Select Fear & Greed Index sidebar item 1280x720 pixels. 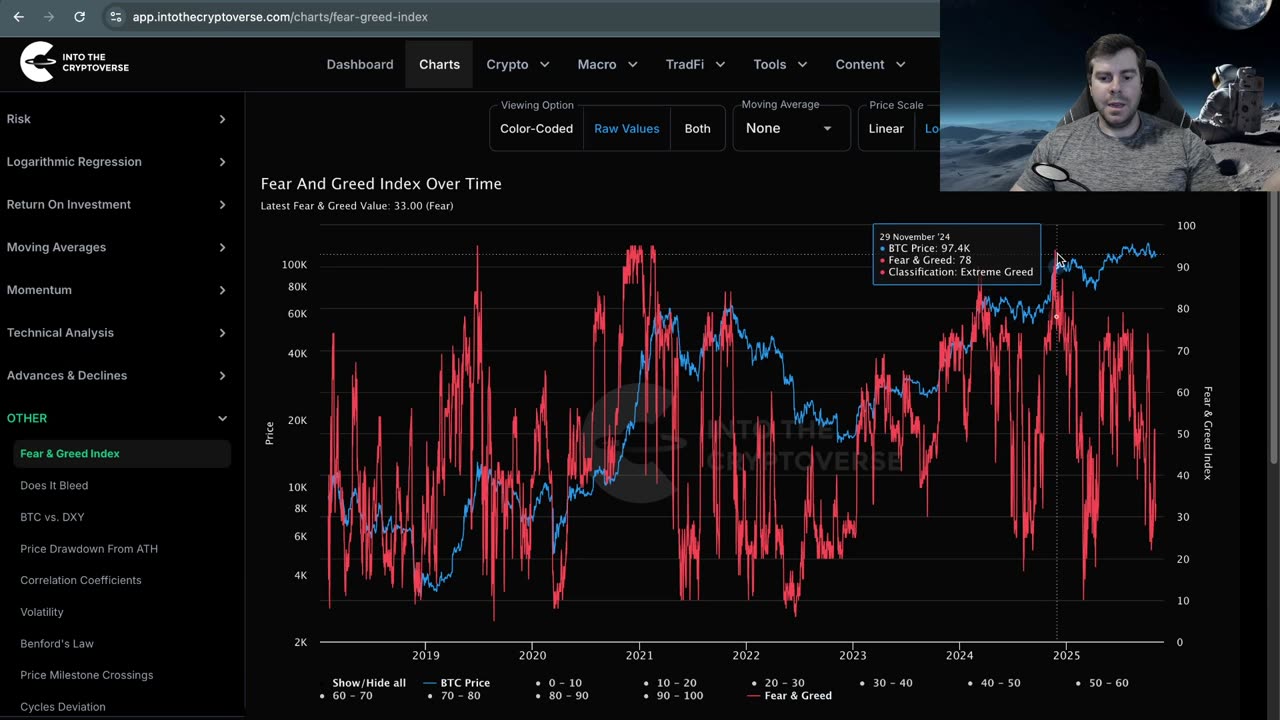[122, 454]
